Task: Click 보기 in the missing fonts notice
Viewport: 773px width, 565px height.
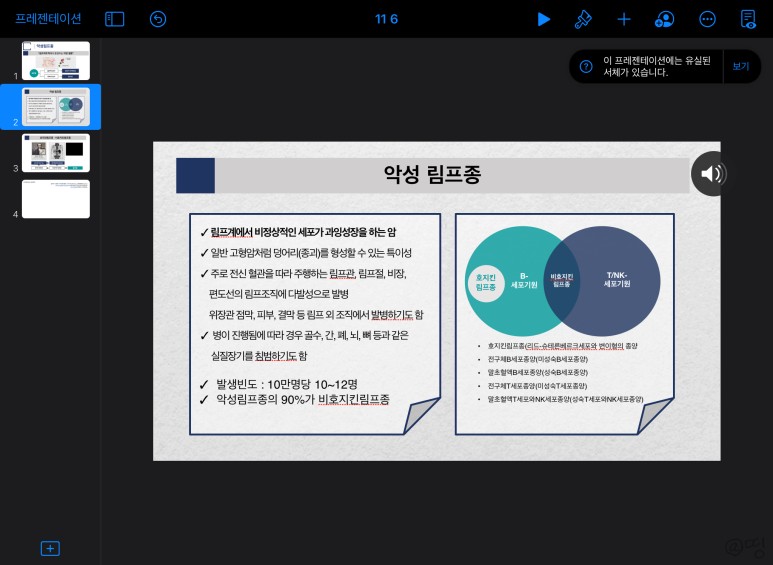Action: coord(740,66)
